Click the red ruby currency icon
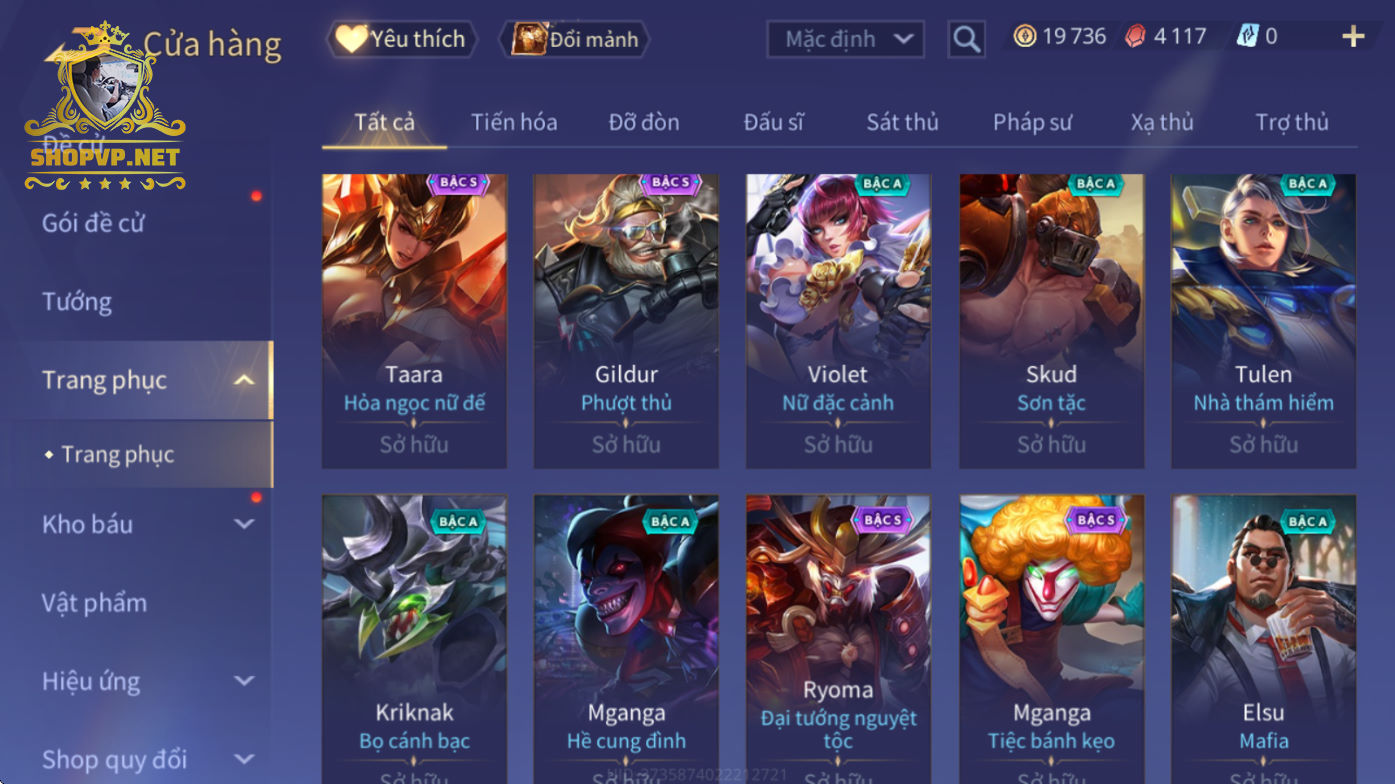This screenshot has height=784, width=1395. coord(1136,37)
